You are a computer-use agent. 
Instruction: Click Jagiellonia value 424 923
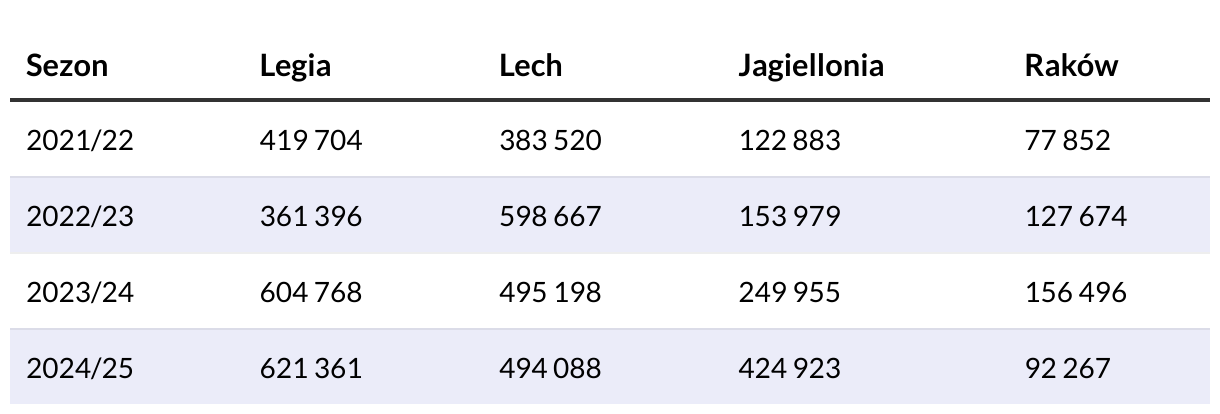click(x=790, y=368)
